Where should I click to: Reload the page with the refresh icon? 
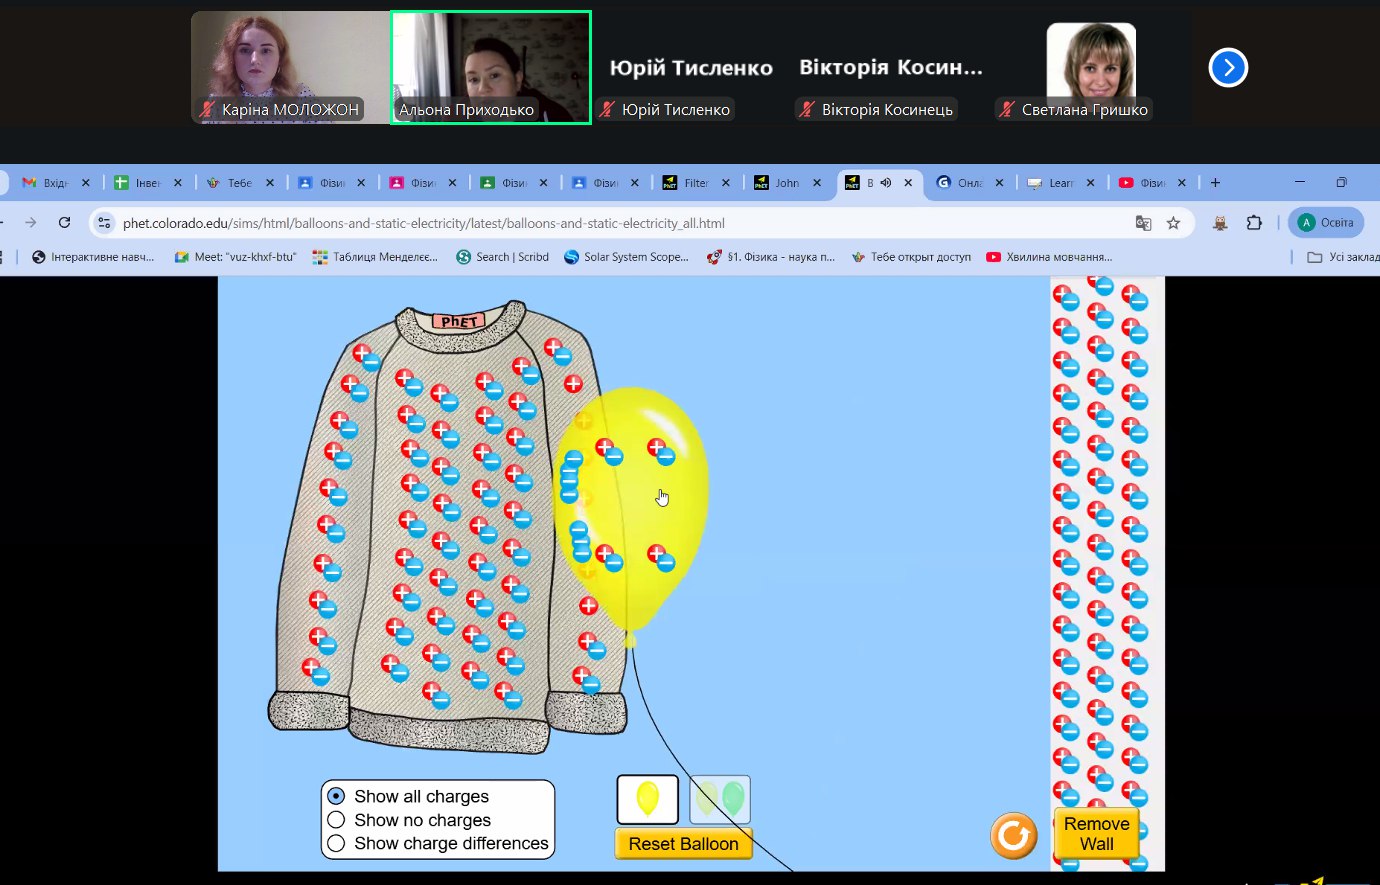click(x=65, y=223)
